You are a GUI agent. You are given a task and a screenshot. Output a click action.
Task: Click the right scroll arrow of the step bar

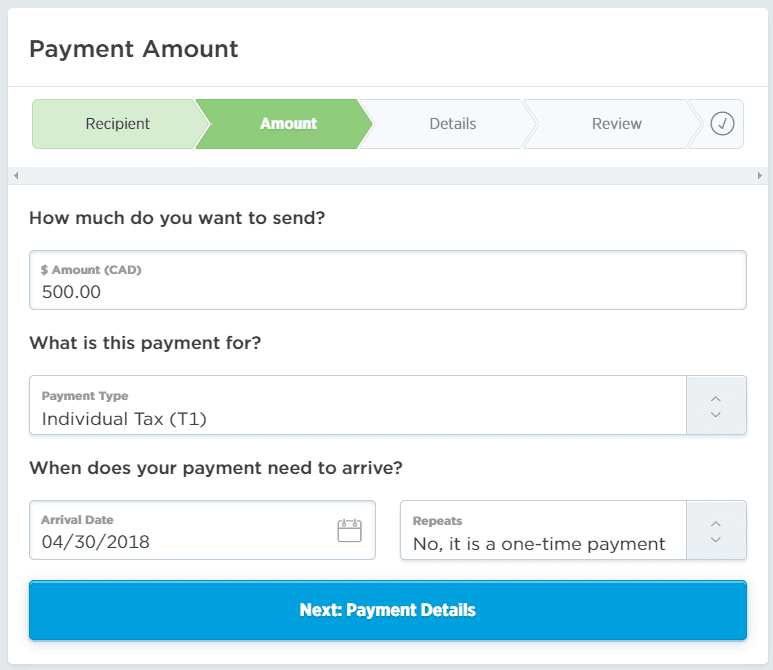click(759, 176)
